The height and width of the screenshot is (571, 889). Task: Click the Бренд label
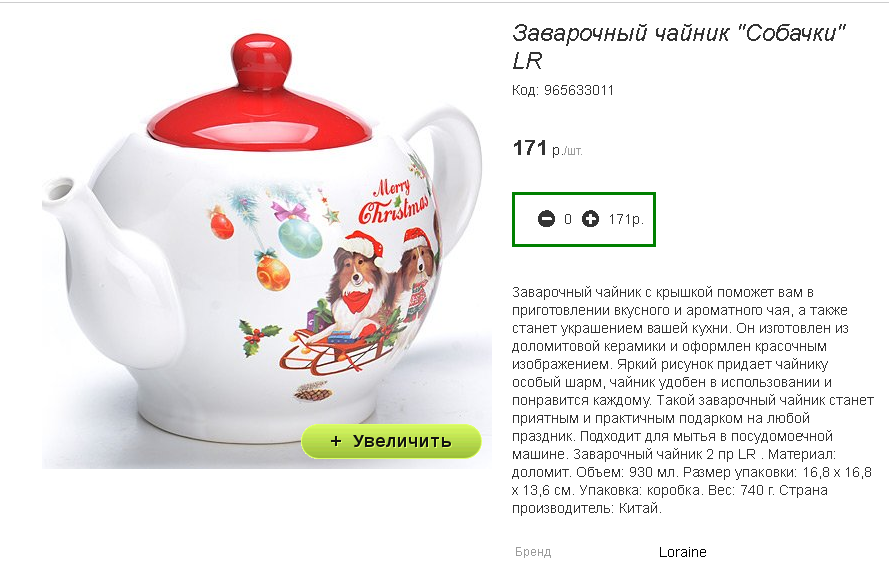point(533,552)
